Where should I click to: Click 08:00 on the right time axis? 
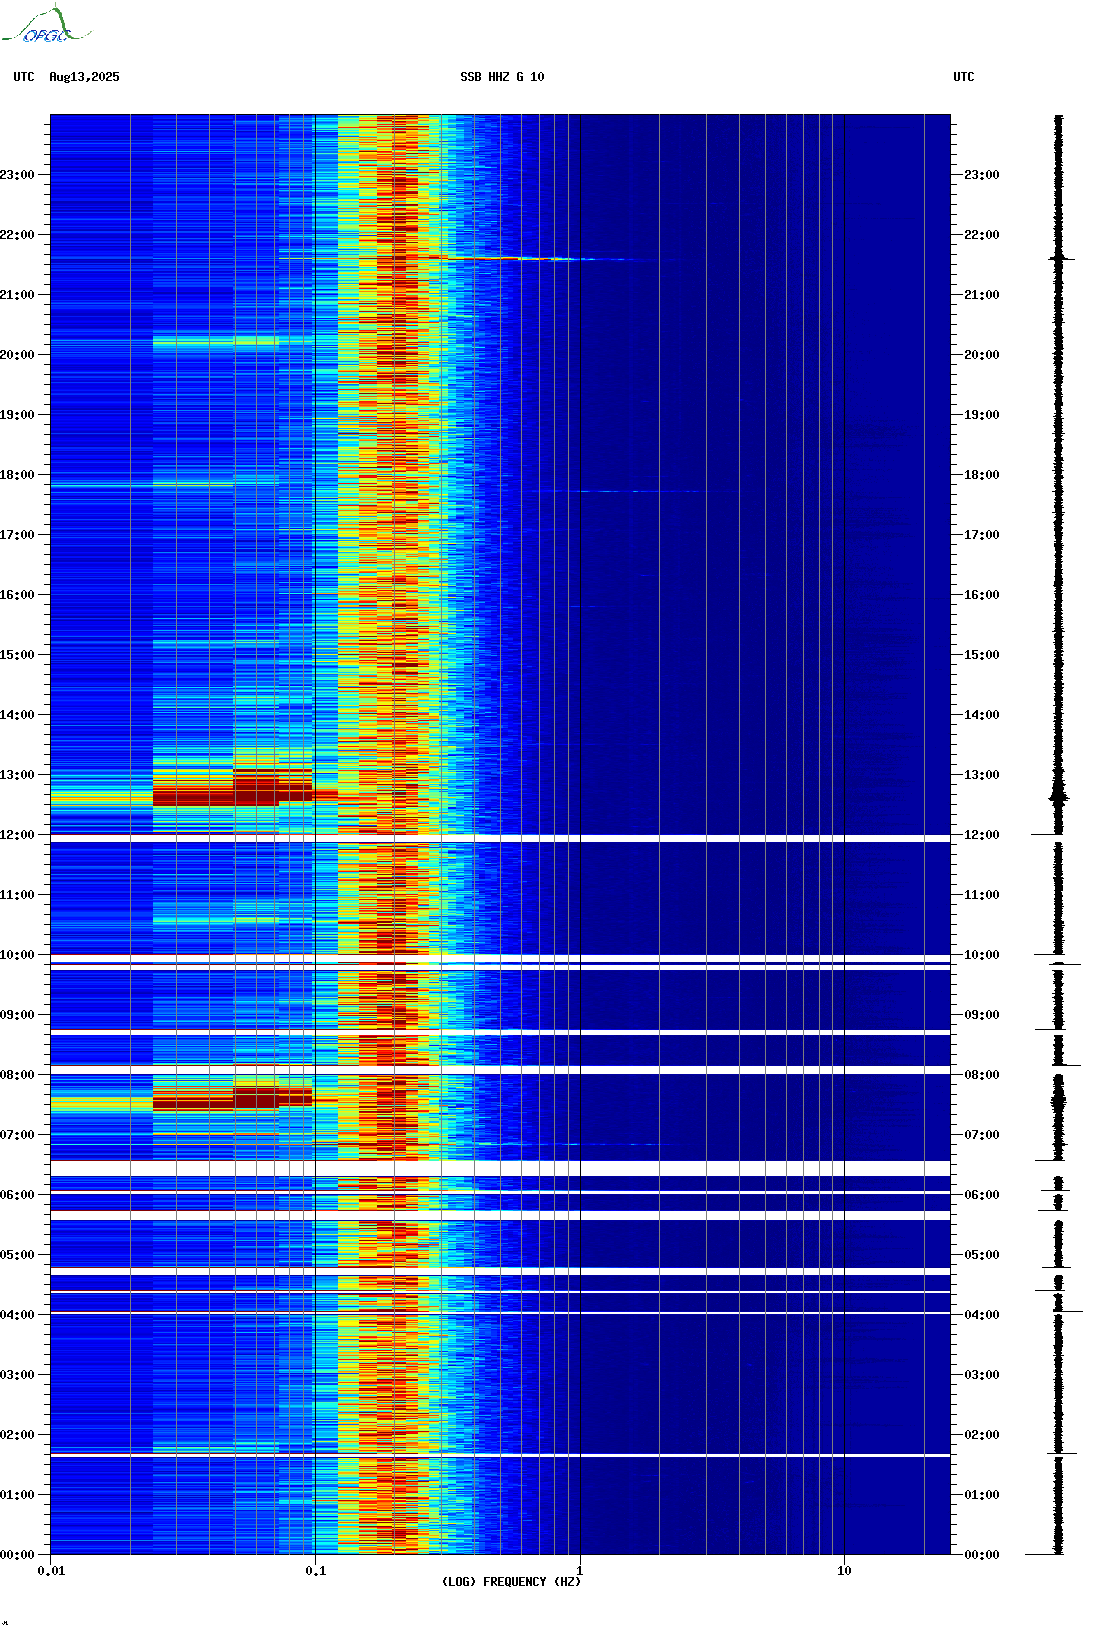[x=982, y=1075]
